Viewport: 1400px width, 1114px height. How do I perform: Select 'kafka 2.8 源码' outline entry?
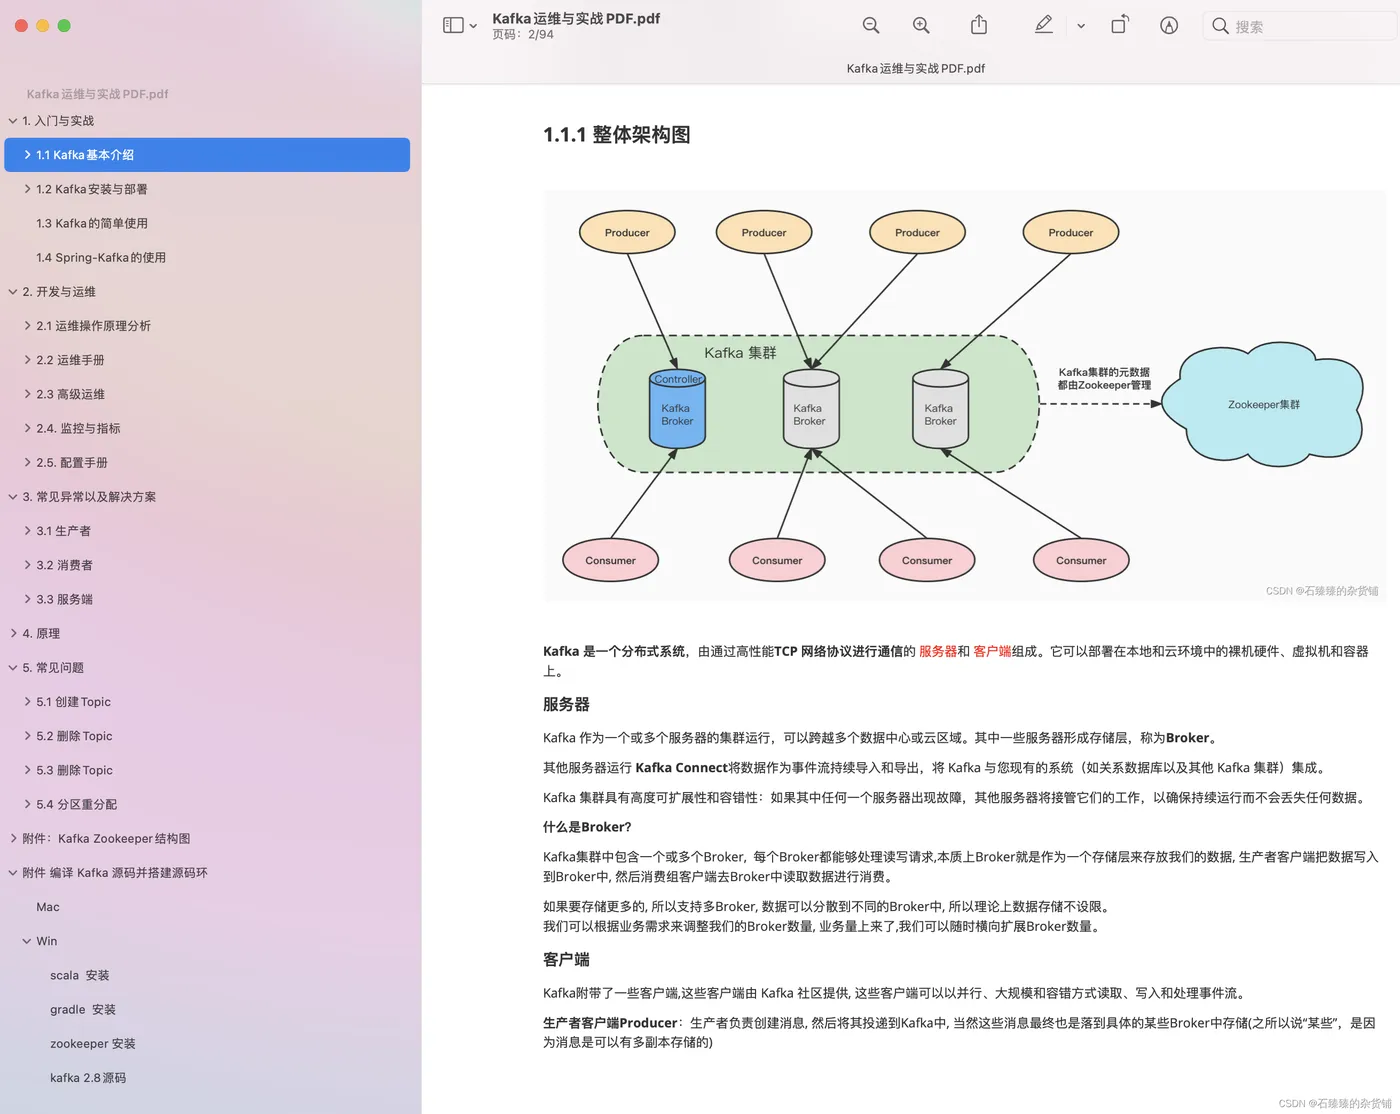coord(88,1078)
